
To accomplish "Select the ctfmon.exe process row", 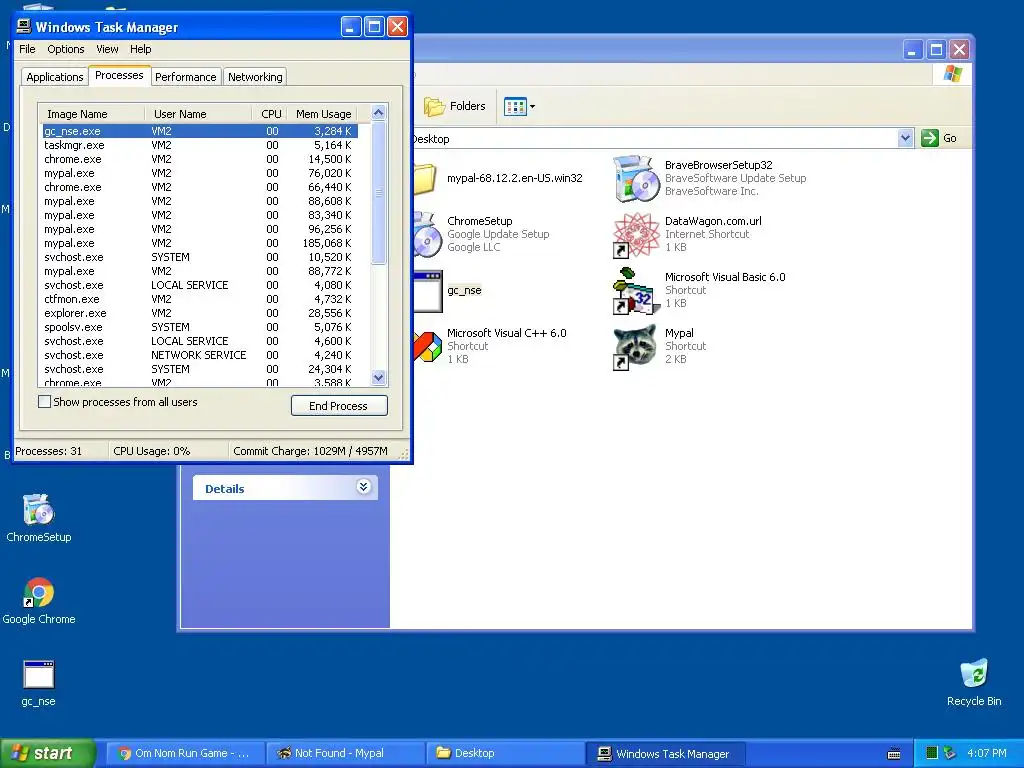I will 200,299.
